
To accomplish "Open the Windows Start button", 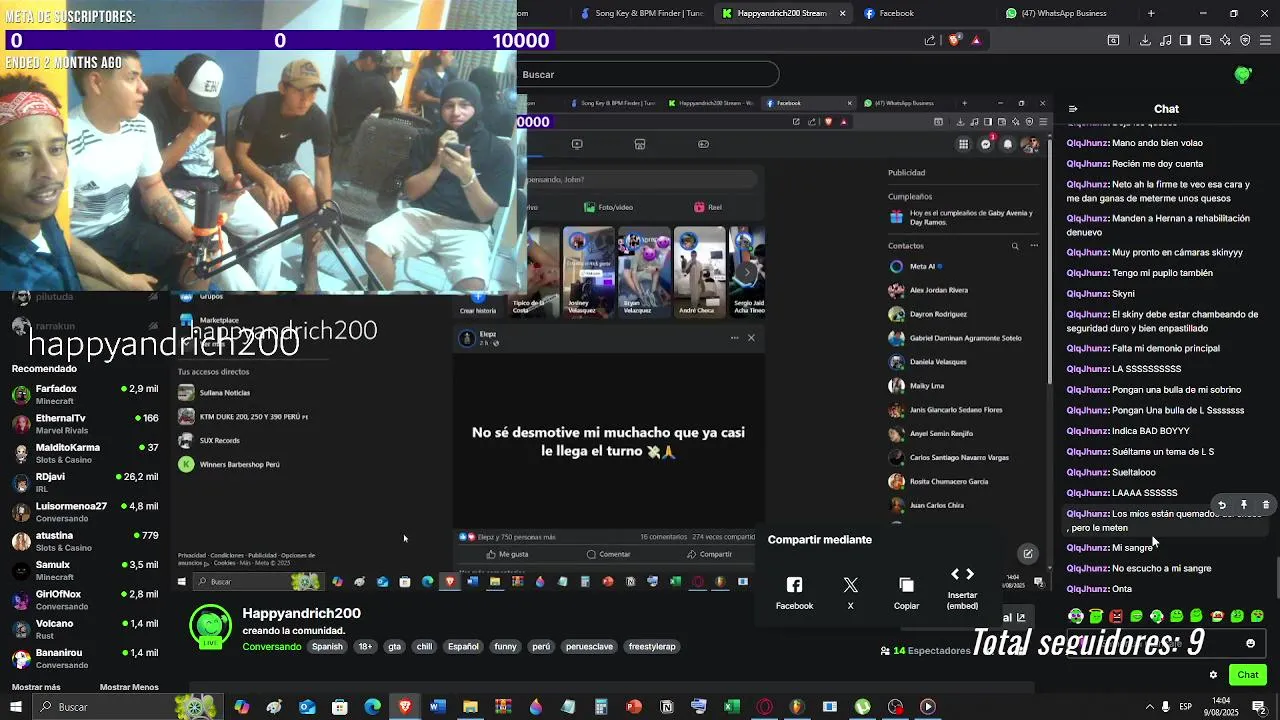I will [15, 707].
